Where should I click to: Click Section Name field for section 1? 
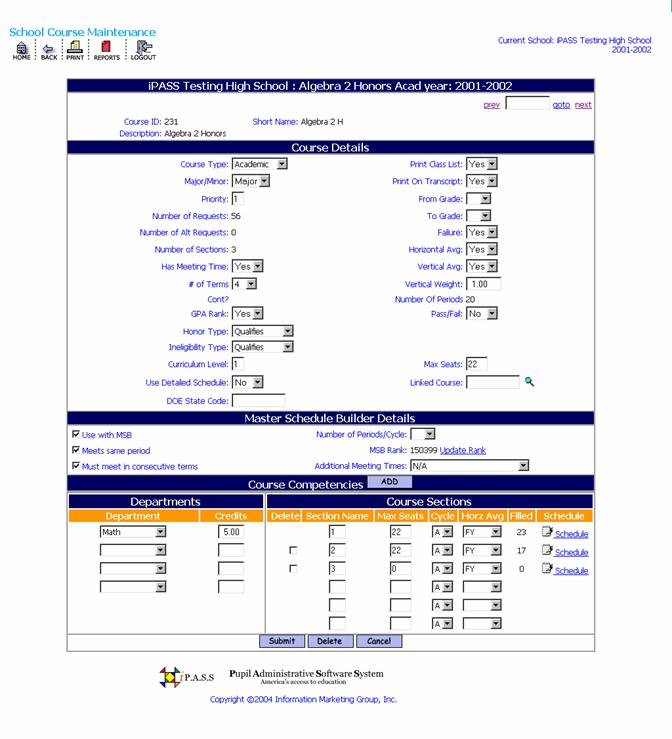337,532
